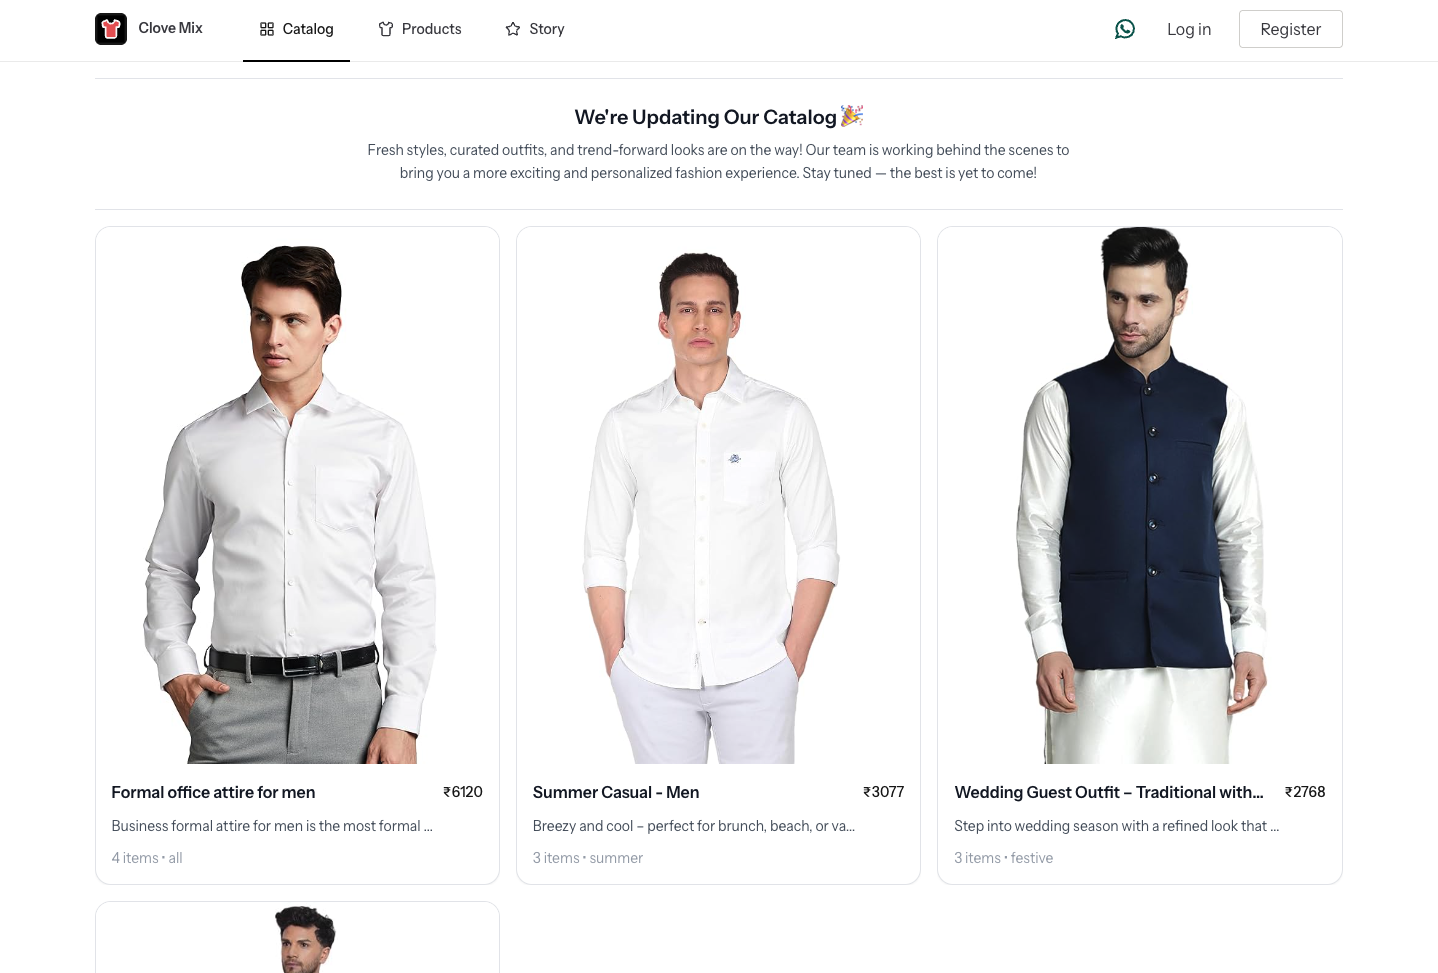The image size is (1438, 973).
Task: Click '4 items · all' label
Action: pyautogui.click(x=147, y=858)
